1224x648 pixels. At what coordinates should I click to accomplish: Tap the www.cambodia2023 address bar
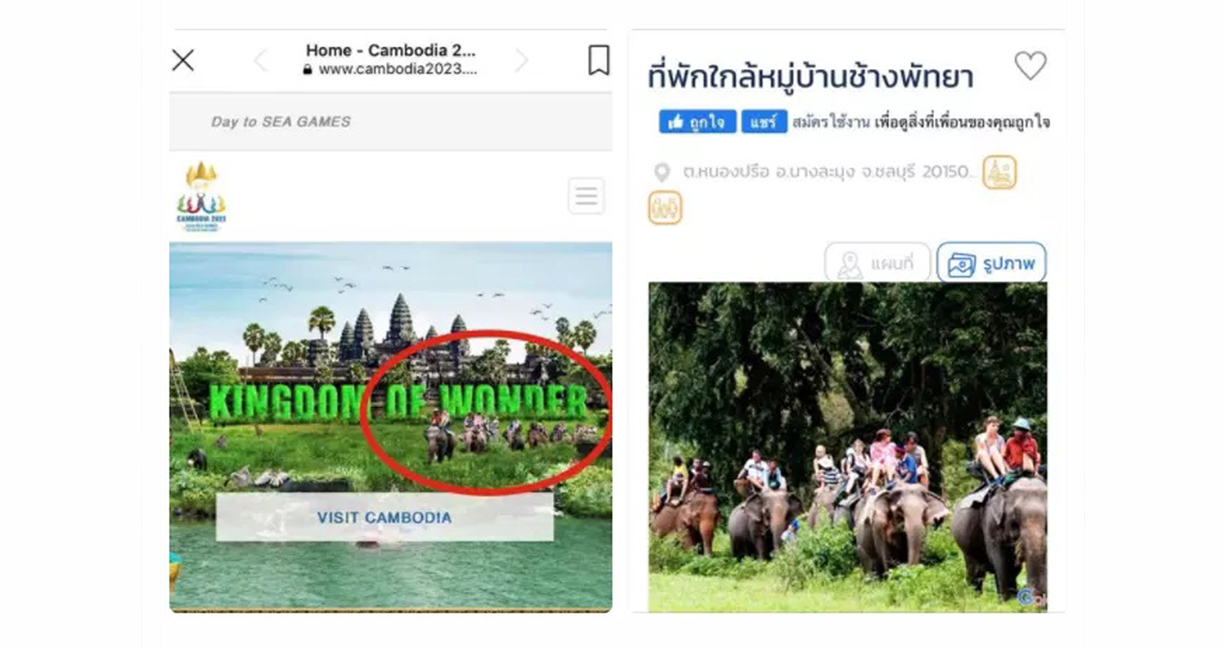tap(390, 70)
